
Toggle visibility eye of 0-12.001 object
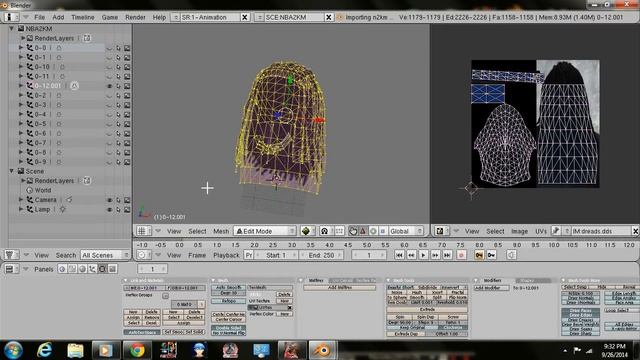coord(109,86)
